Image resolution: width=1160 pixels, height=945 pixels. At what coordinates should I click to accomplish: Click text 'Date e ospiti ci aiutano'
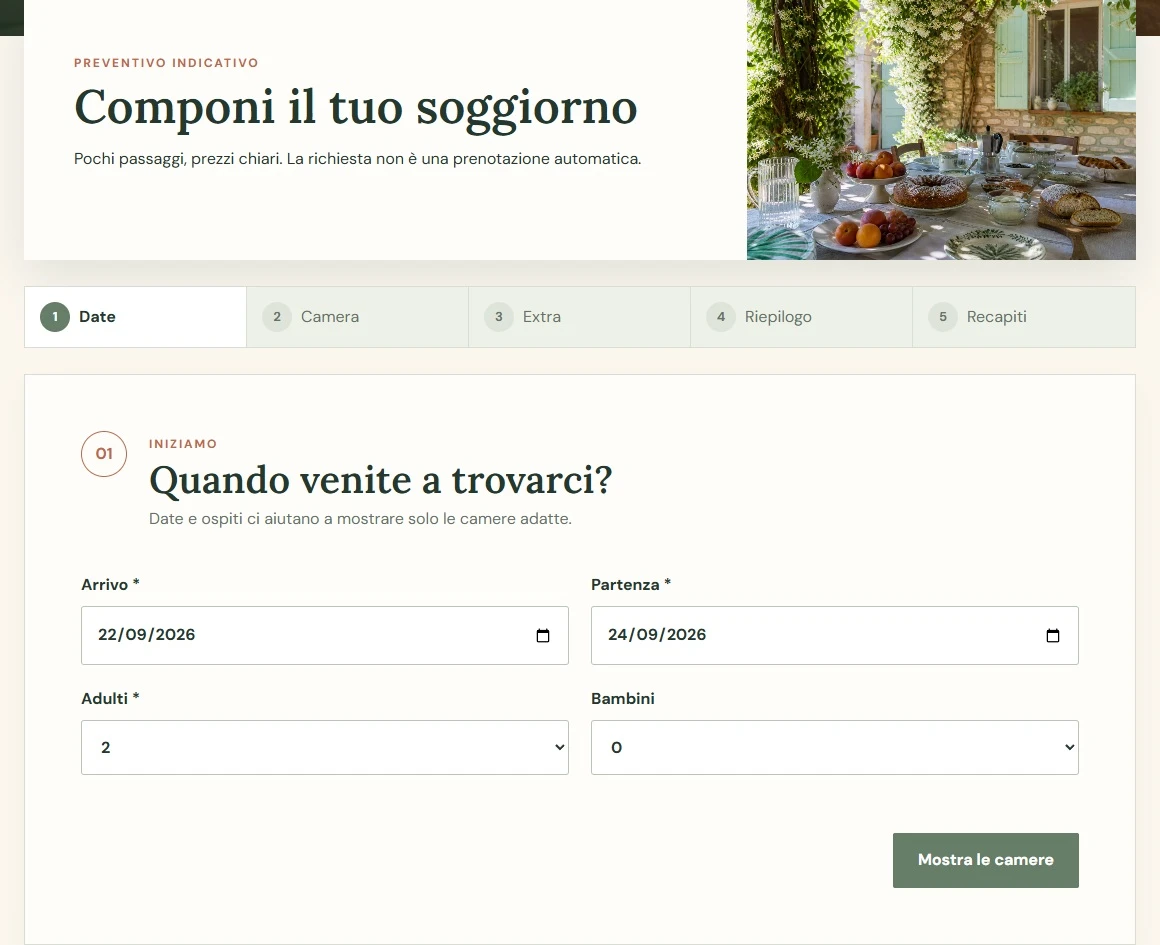tap(233, 519)
